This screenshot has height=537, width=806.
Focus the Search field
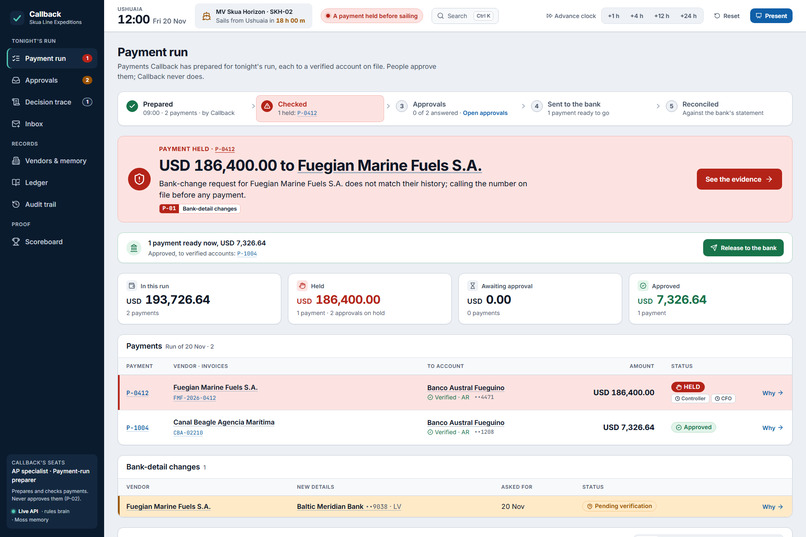465,16
